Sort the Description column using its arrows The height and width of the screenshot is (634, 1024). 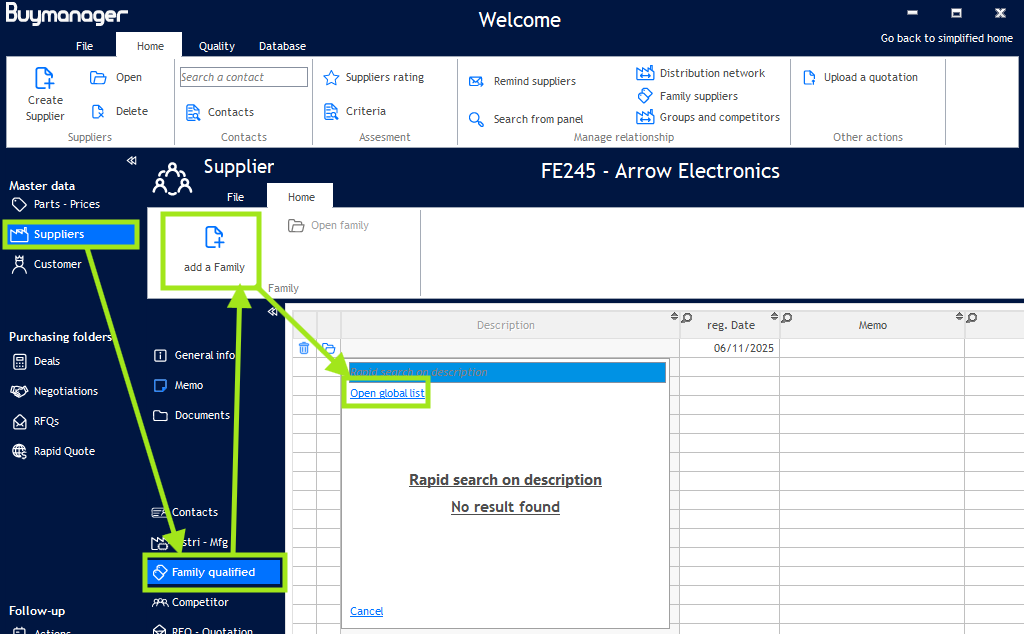tap(674, 318)
